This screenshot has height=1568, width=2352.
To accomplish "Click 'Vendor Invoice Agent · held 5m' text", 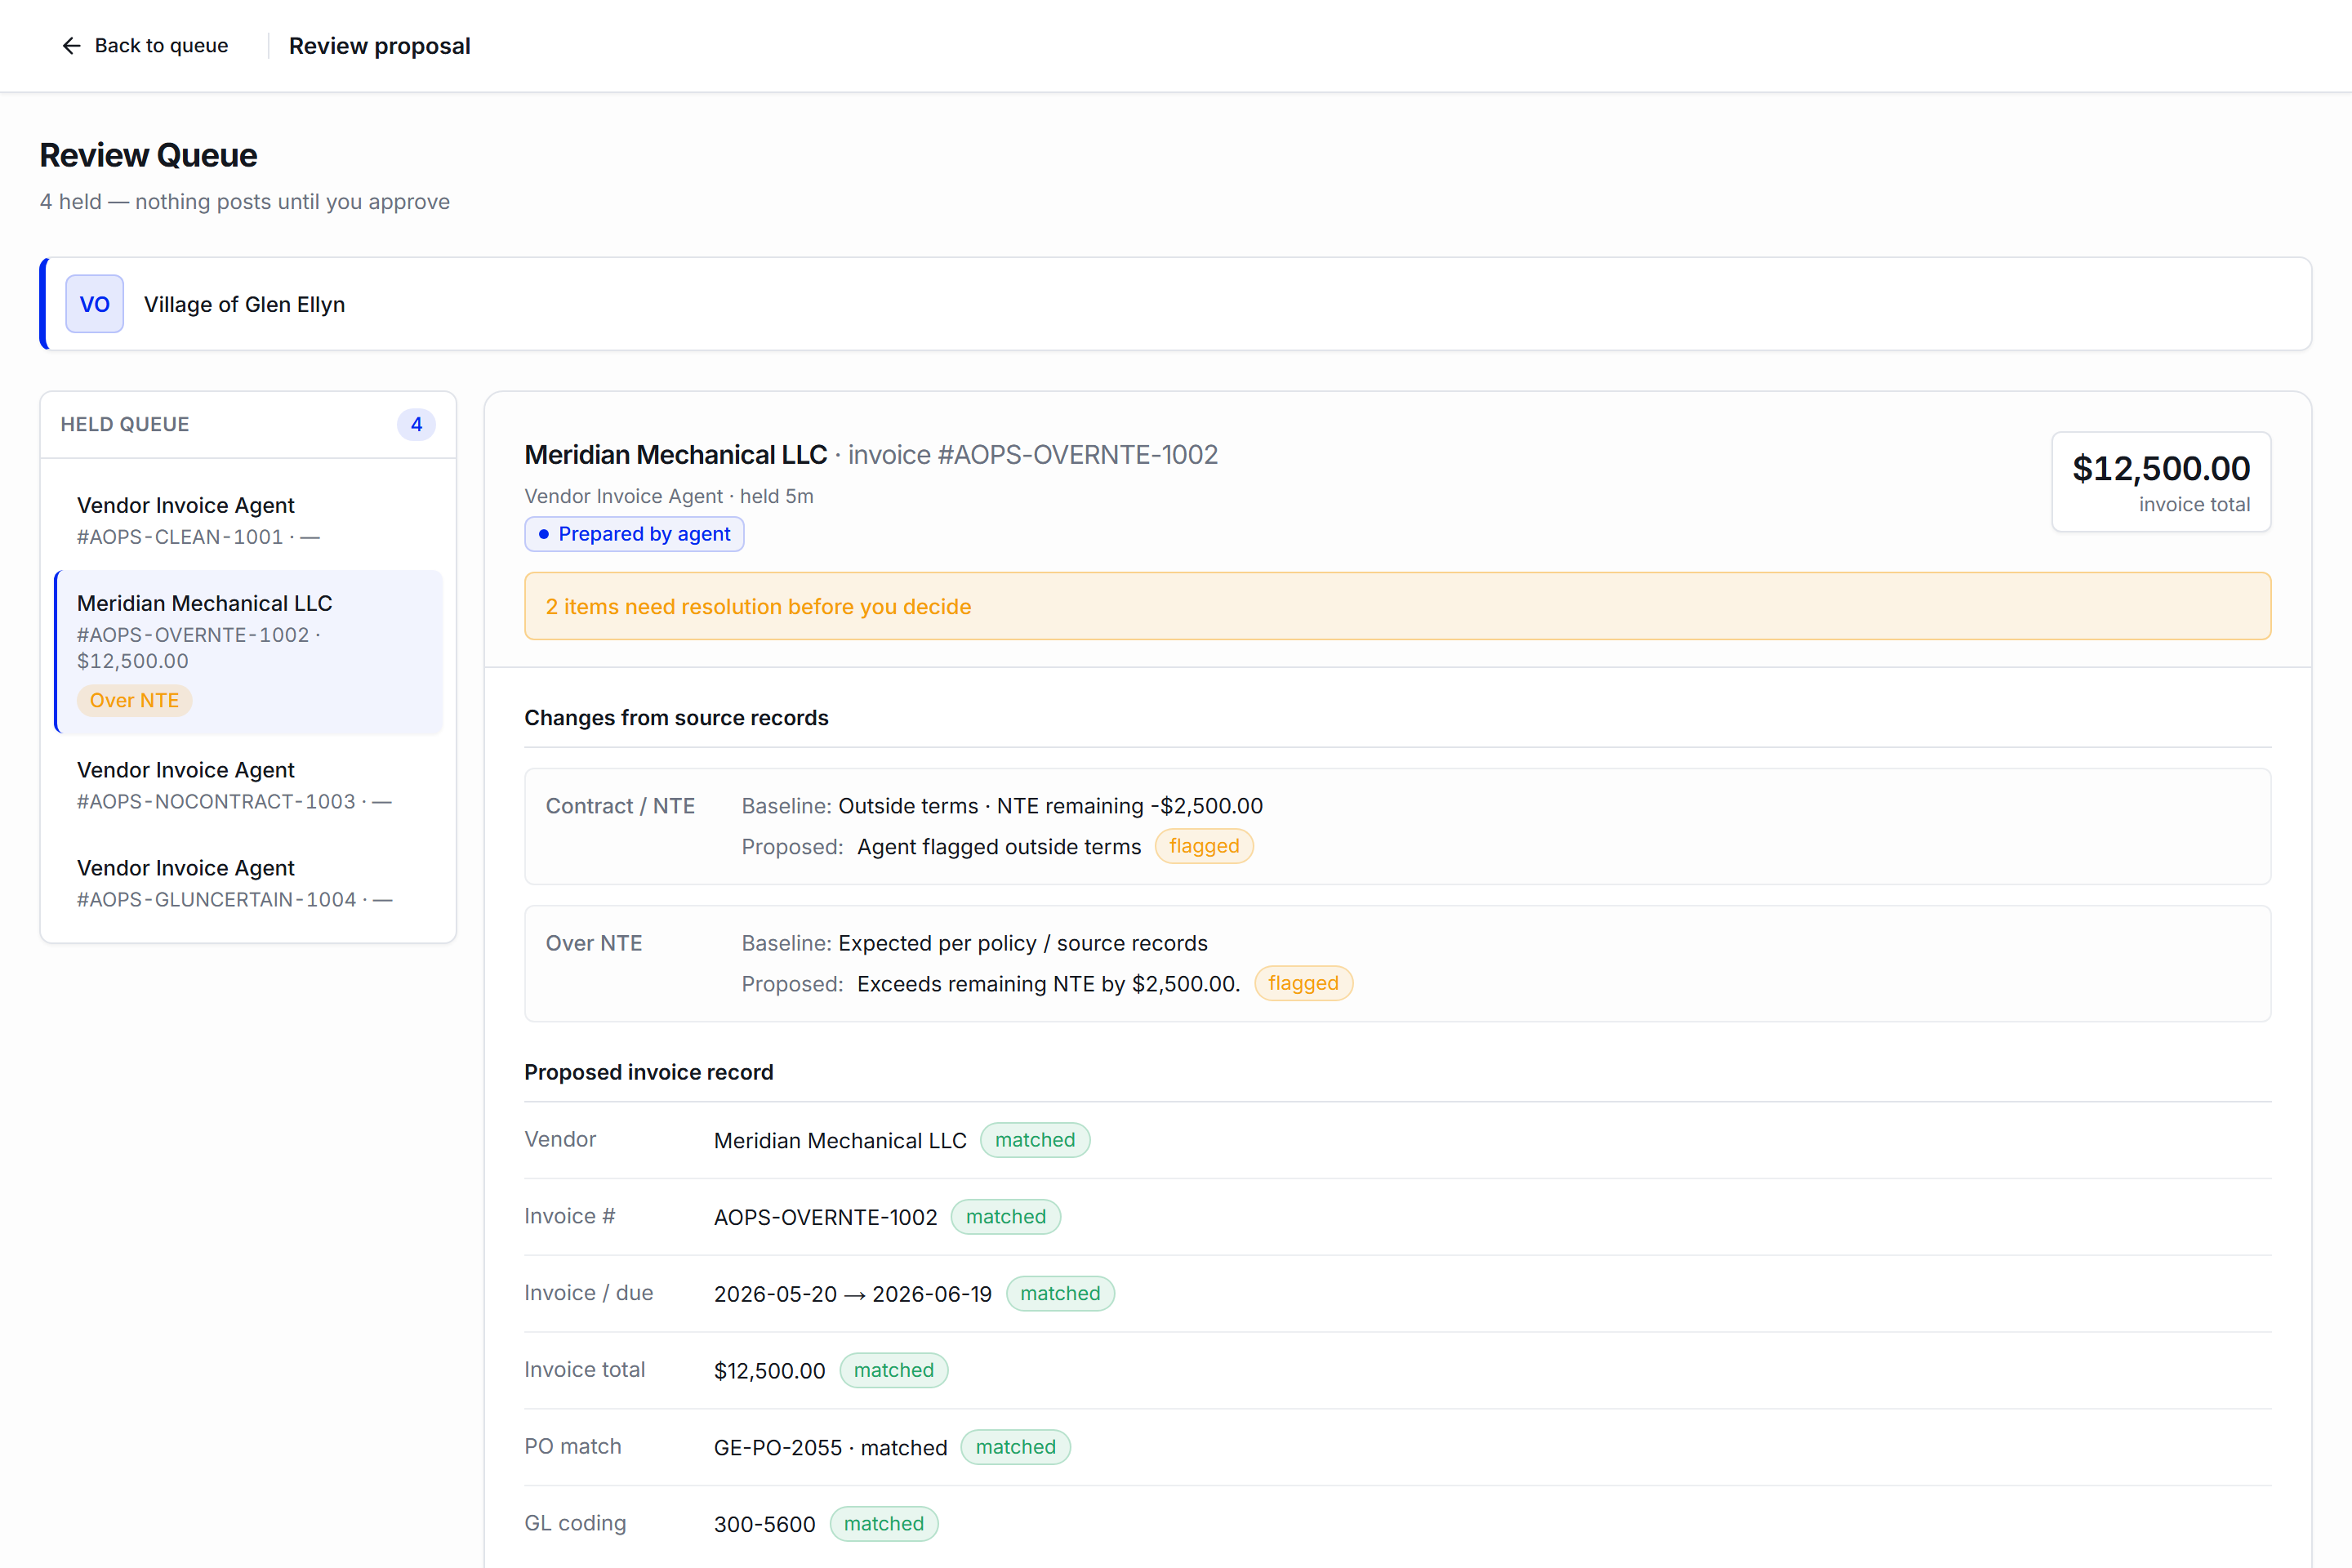I will pos(669,496).
